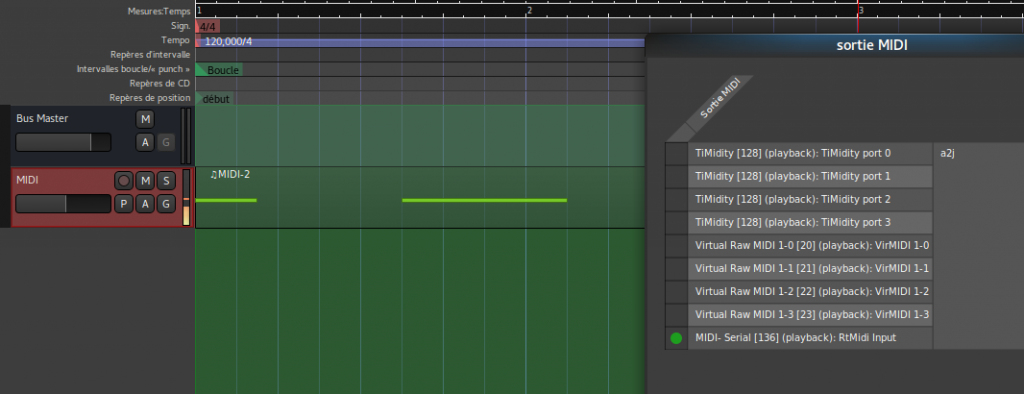Click the first short MIDI note

click(226, 200)
